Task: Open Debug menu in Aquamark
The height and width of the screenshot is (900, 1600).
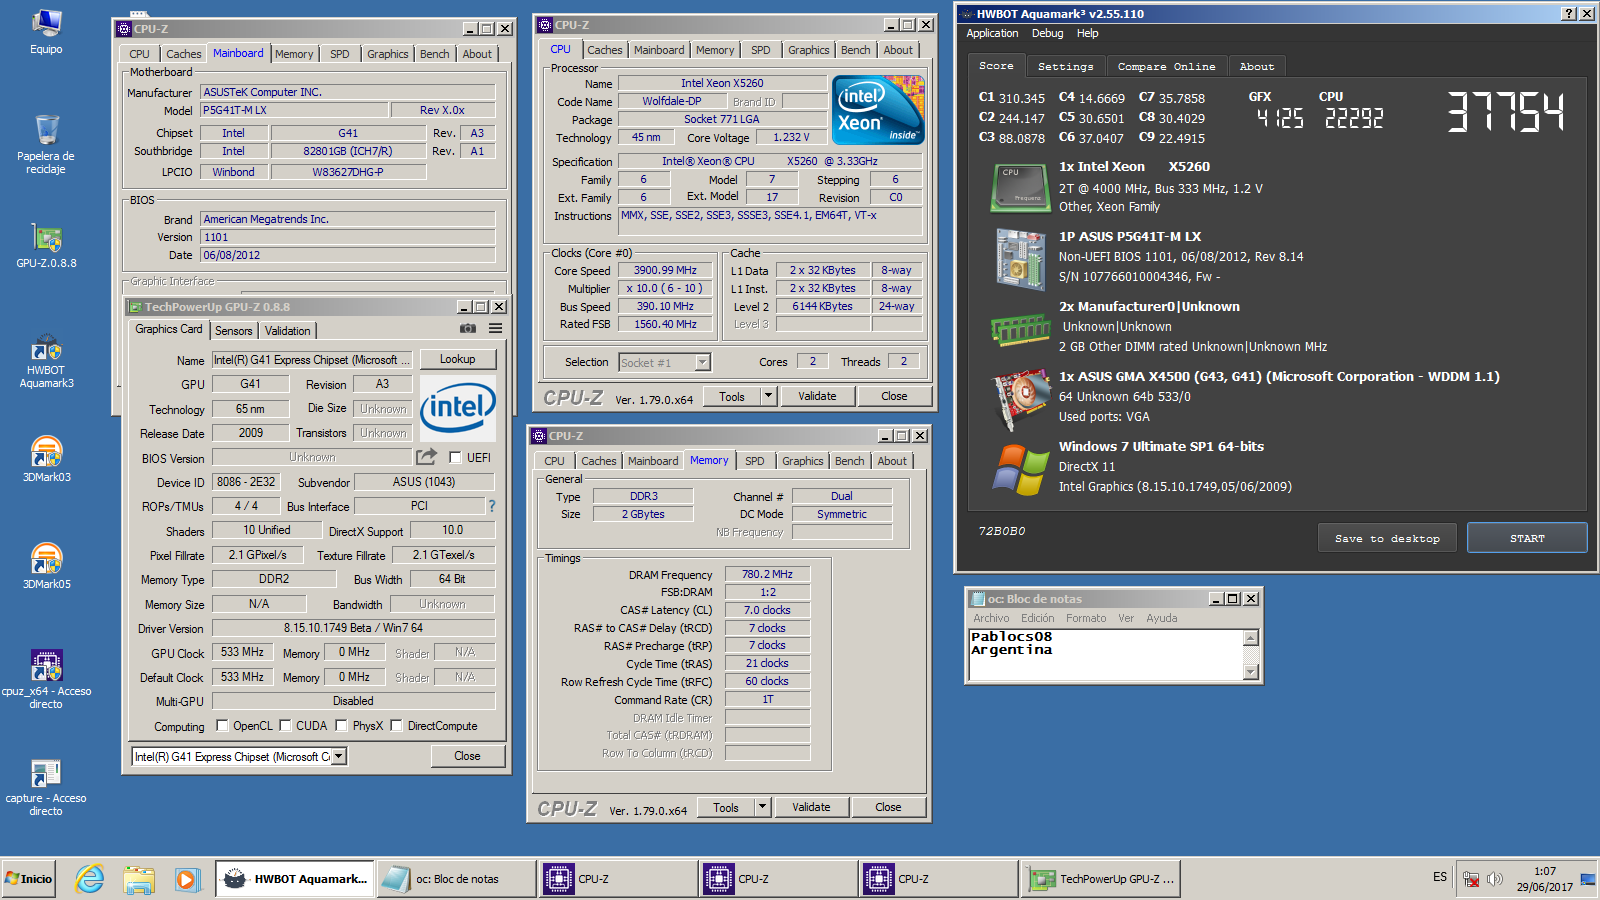Action: 1047,33
